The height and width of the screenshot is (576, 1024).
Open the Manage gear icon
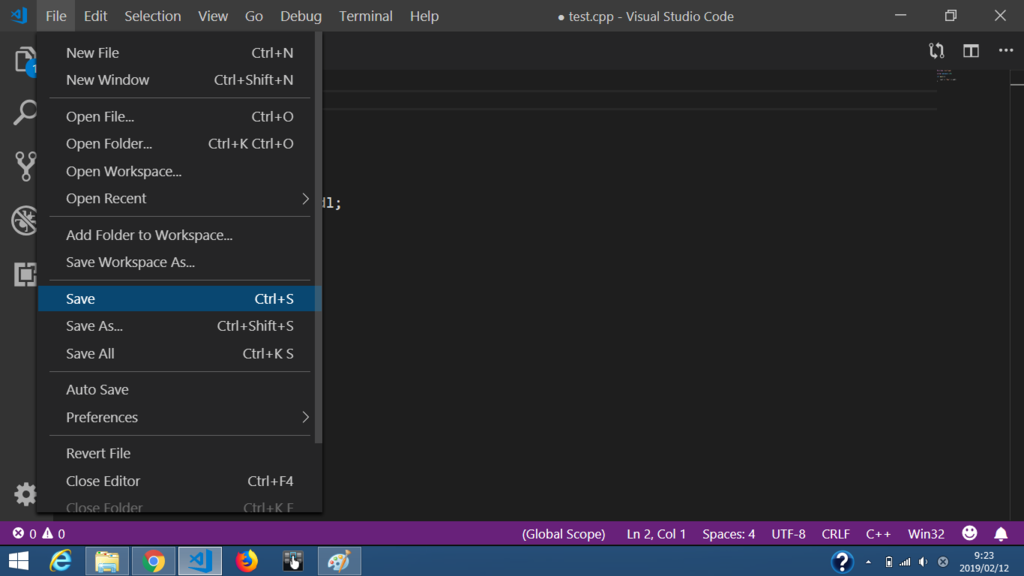pos(25,494)
